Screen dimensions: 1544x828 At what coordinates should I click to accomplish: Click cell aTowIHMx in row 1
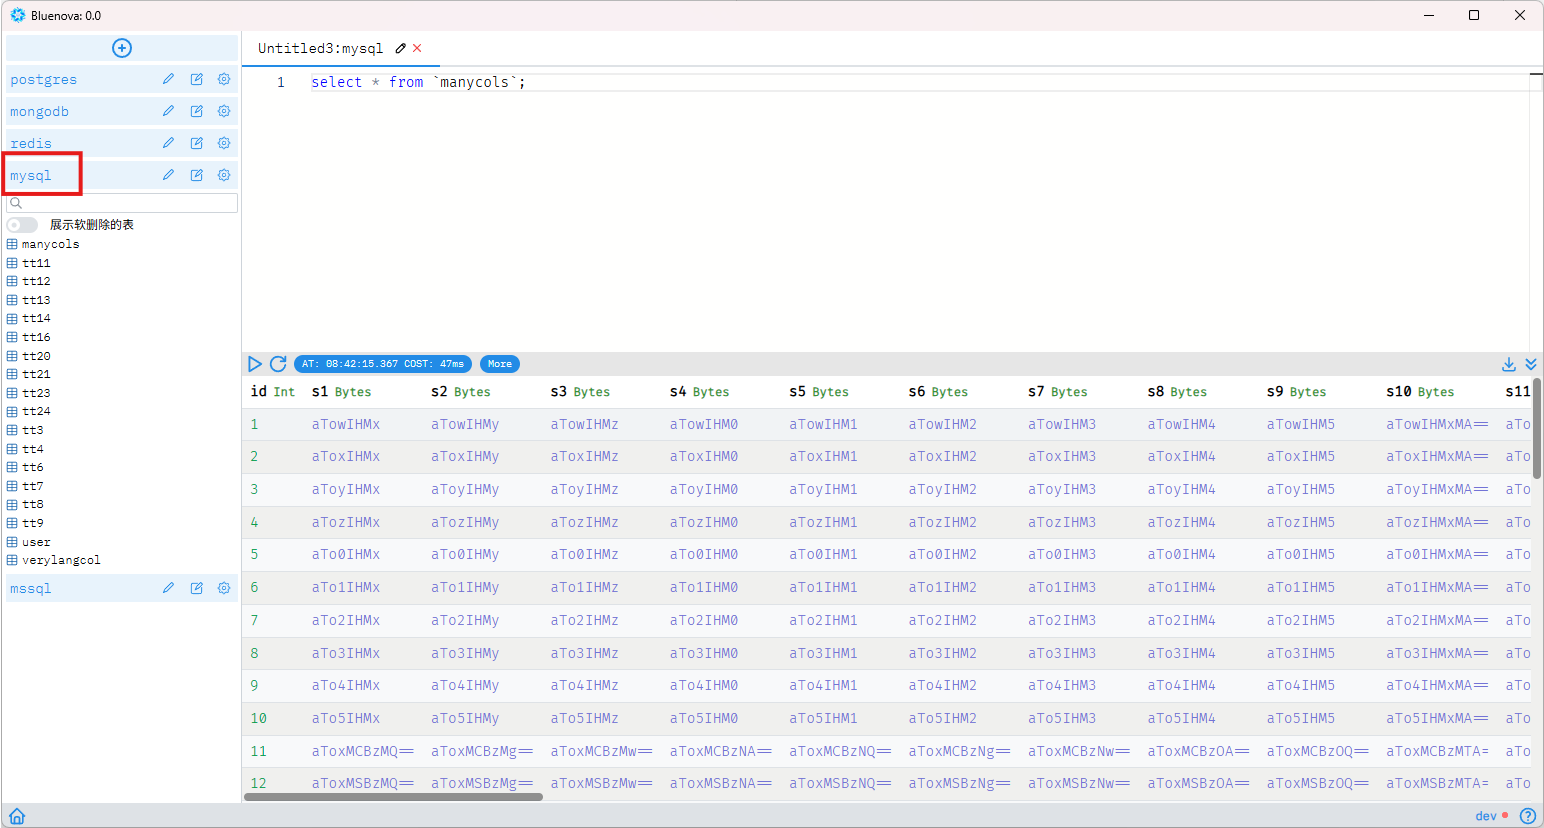[346, 424]
